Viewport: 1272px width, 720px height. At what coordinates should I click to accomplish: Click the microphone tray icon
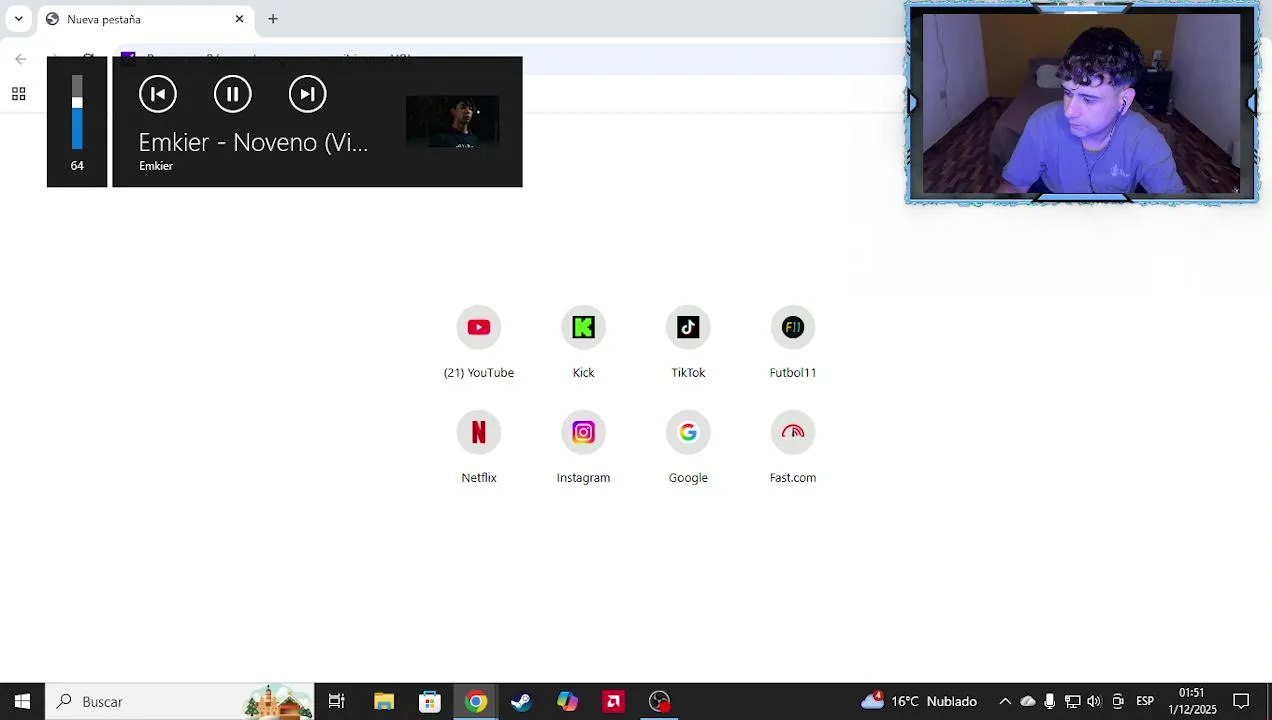coord(1049,701)
